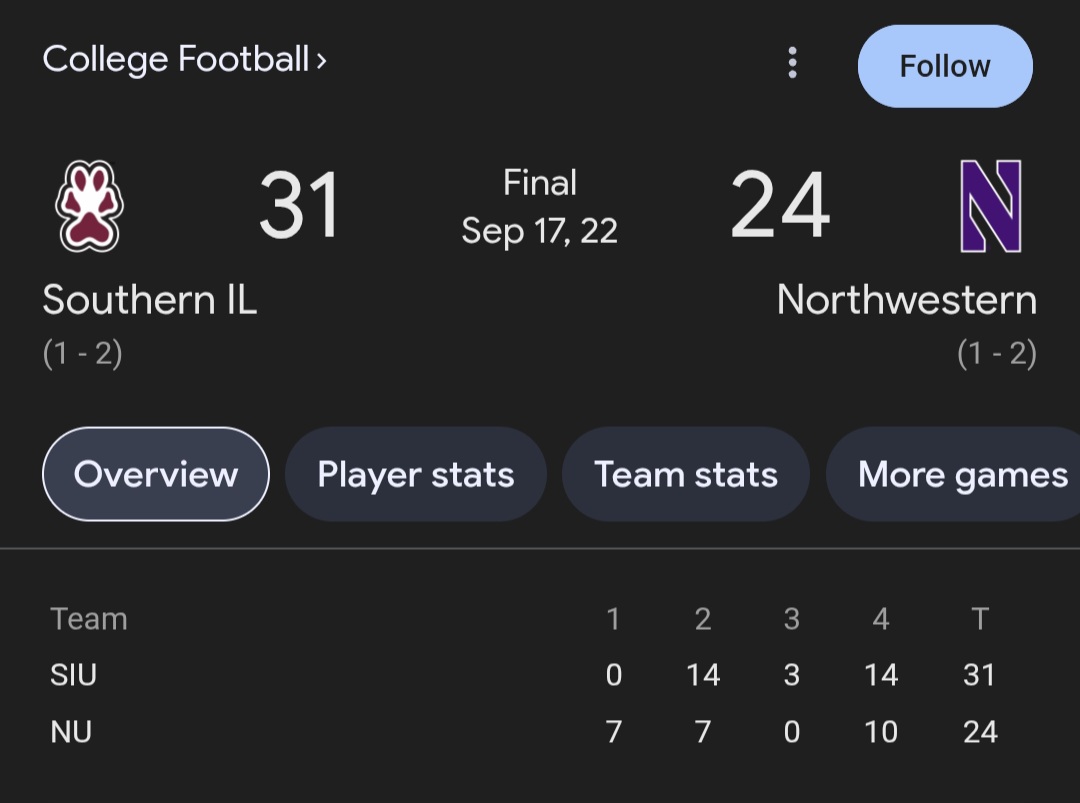The height and width of the screenshot is (803, 1080).
Task: Tap the College Football chevron arrow
Action: (x=321, y=61)
